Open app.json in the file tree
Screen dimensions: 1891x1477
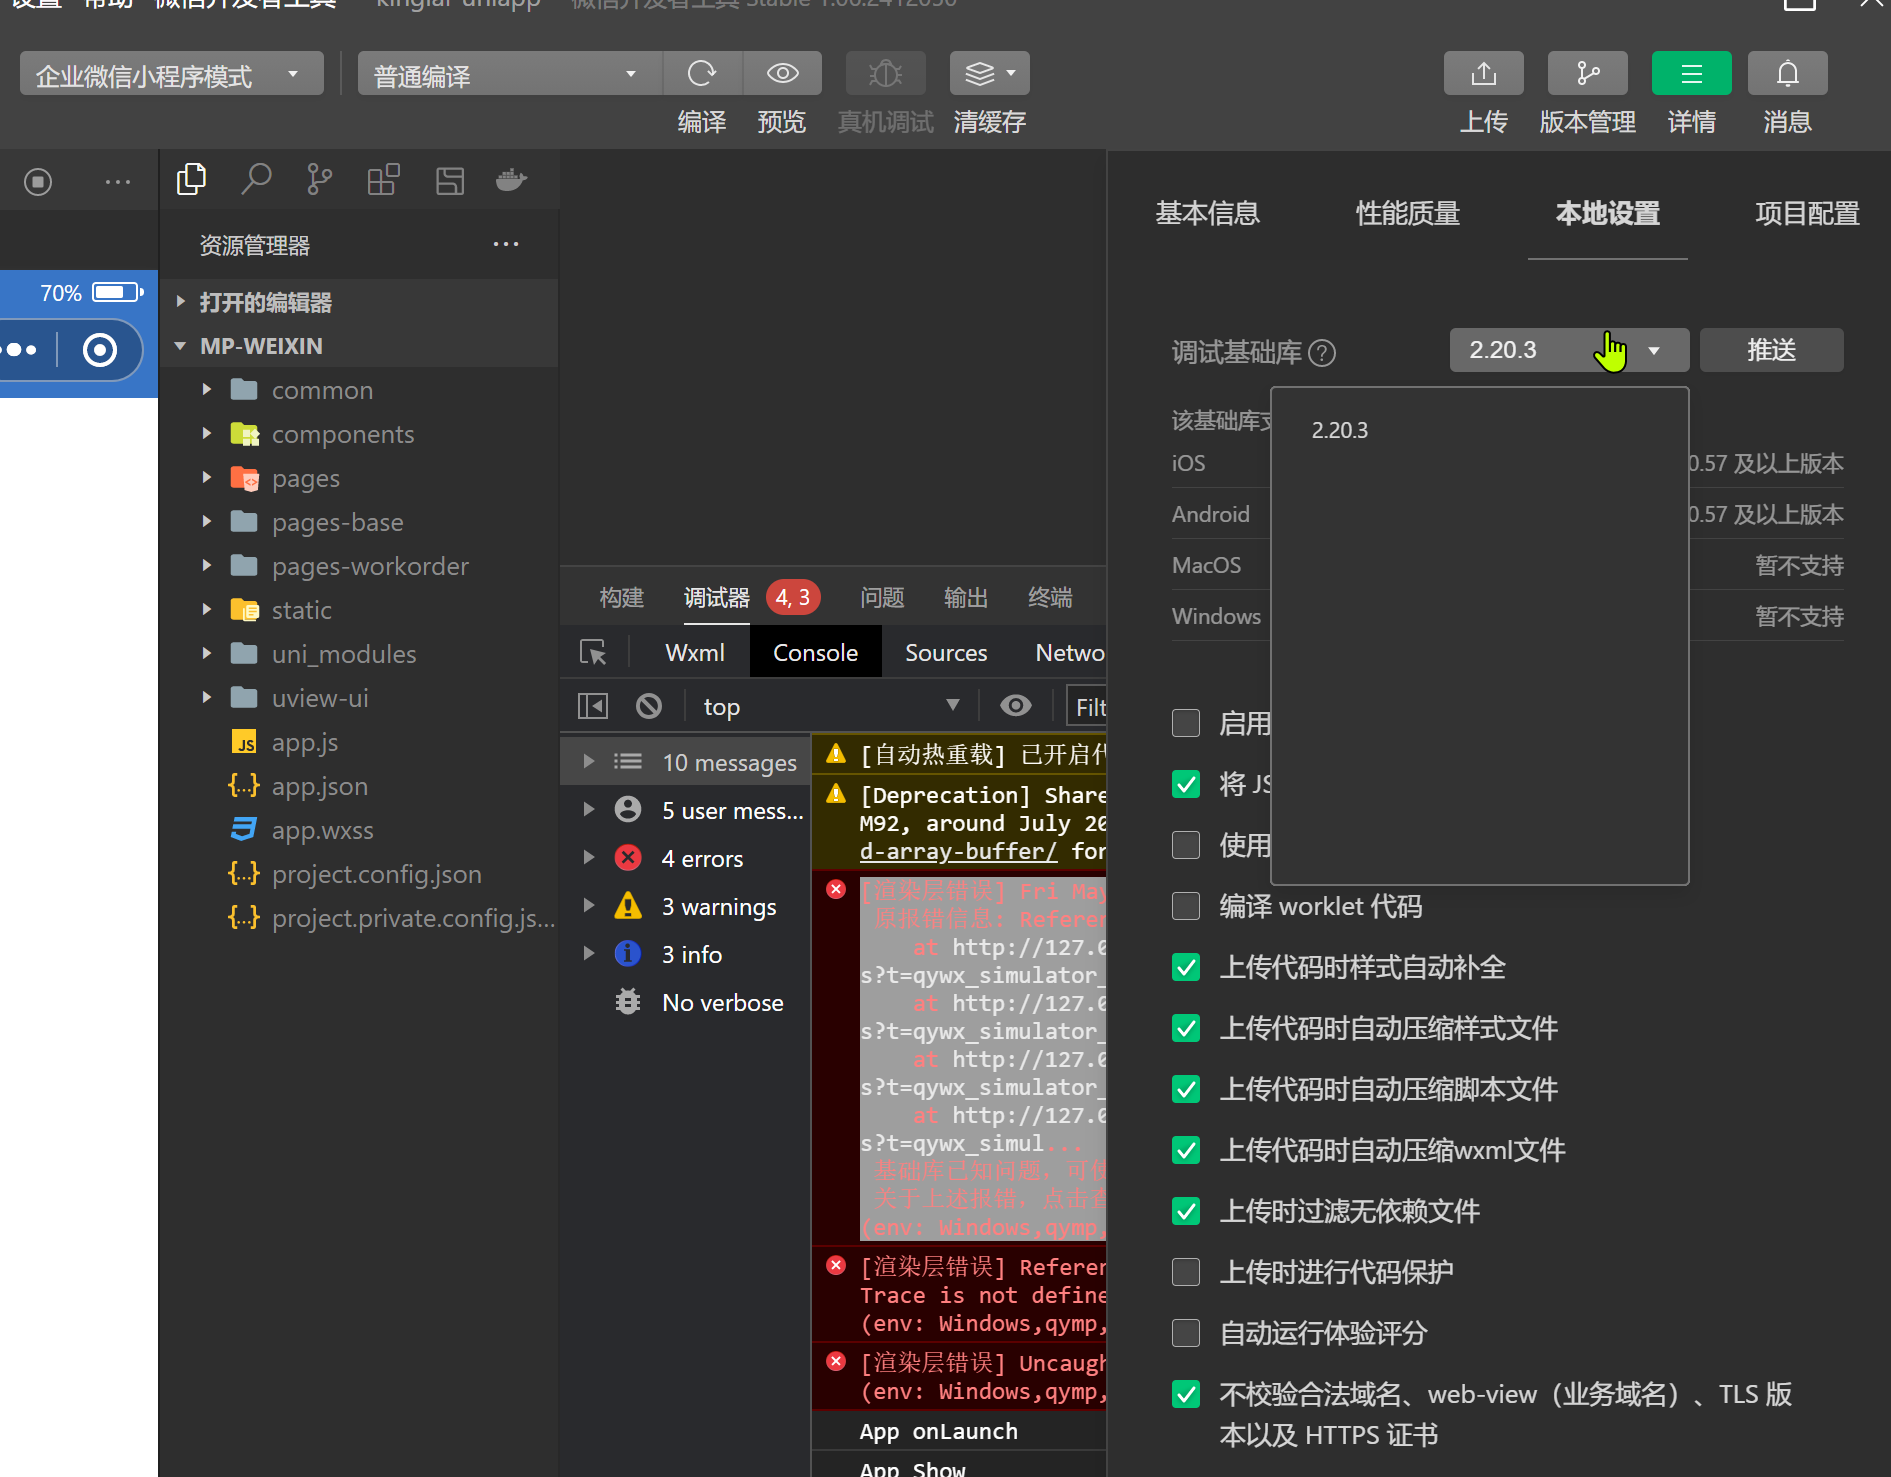coord(320,786)
